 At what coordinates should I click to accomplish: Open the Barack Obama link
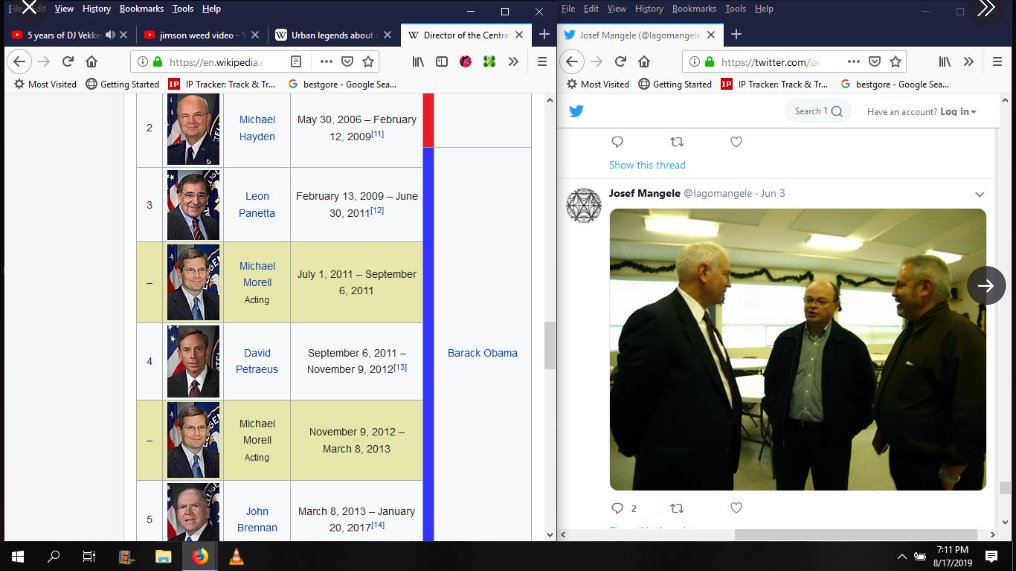pyautogui.click(x=482, y=353)
